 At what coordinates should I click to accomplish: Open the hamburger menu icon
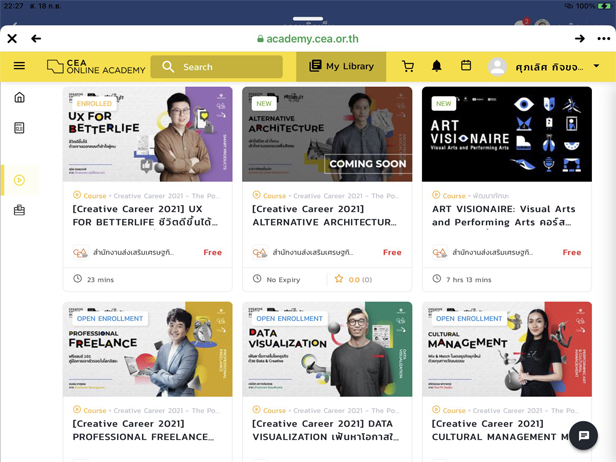pyautogui.click(x=19, y=66)
